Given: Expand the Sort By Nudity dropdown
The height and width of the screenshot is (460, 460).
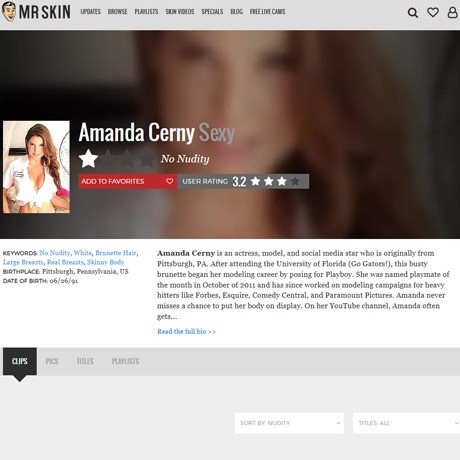Looking at the screenshot, I should [289, 423].
